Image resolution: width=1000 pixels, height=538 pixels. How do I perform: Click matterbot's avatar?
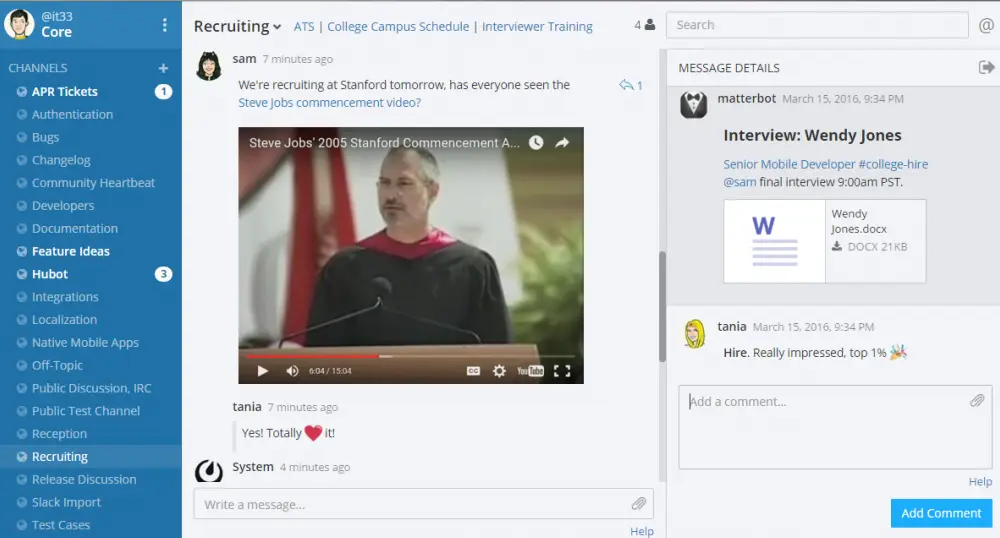(694, 104)
